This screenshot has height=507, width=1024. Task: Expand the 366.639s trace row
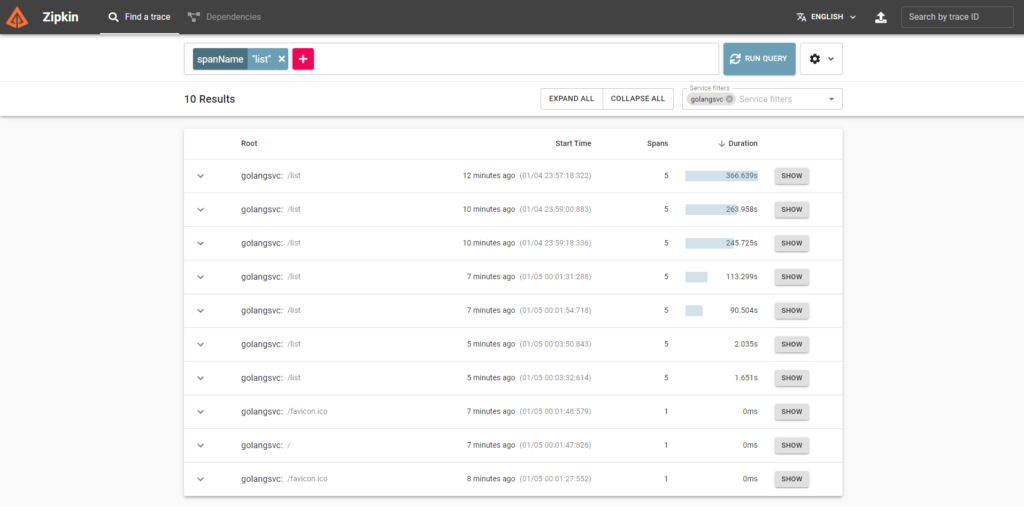(x=200, y=176)
